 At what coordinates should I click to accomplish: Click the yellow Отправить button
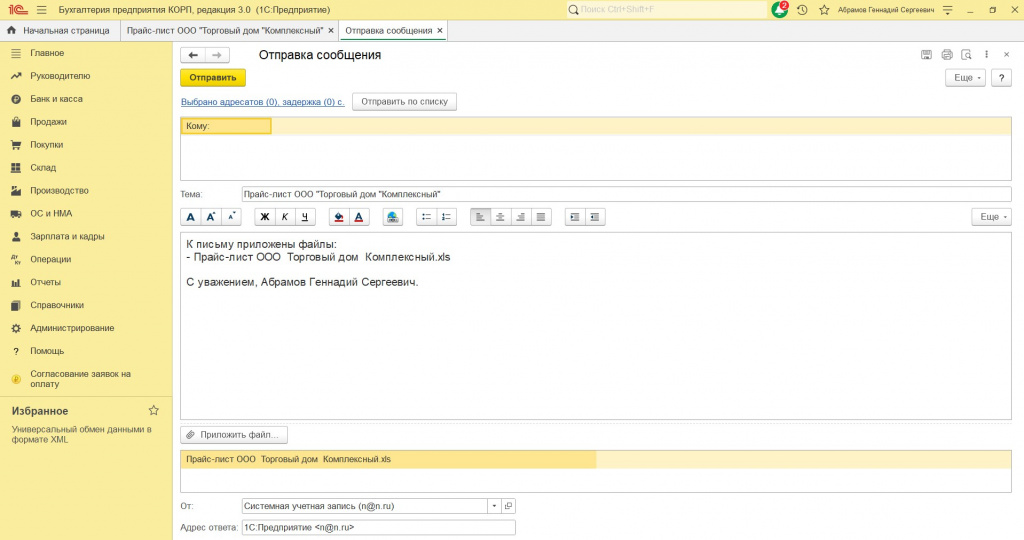pos(213,78)
